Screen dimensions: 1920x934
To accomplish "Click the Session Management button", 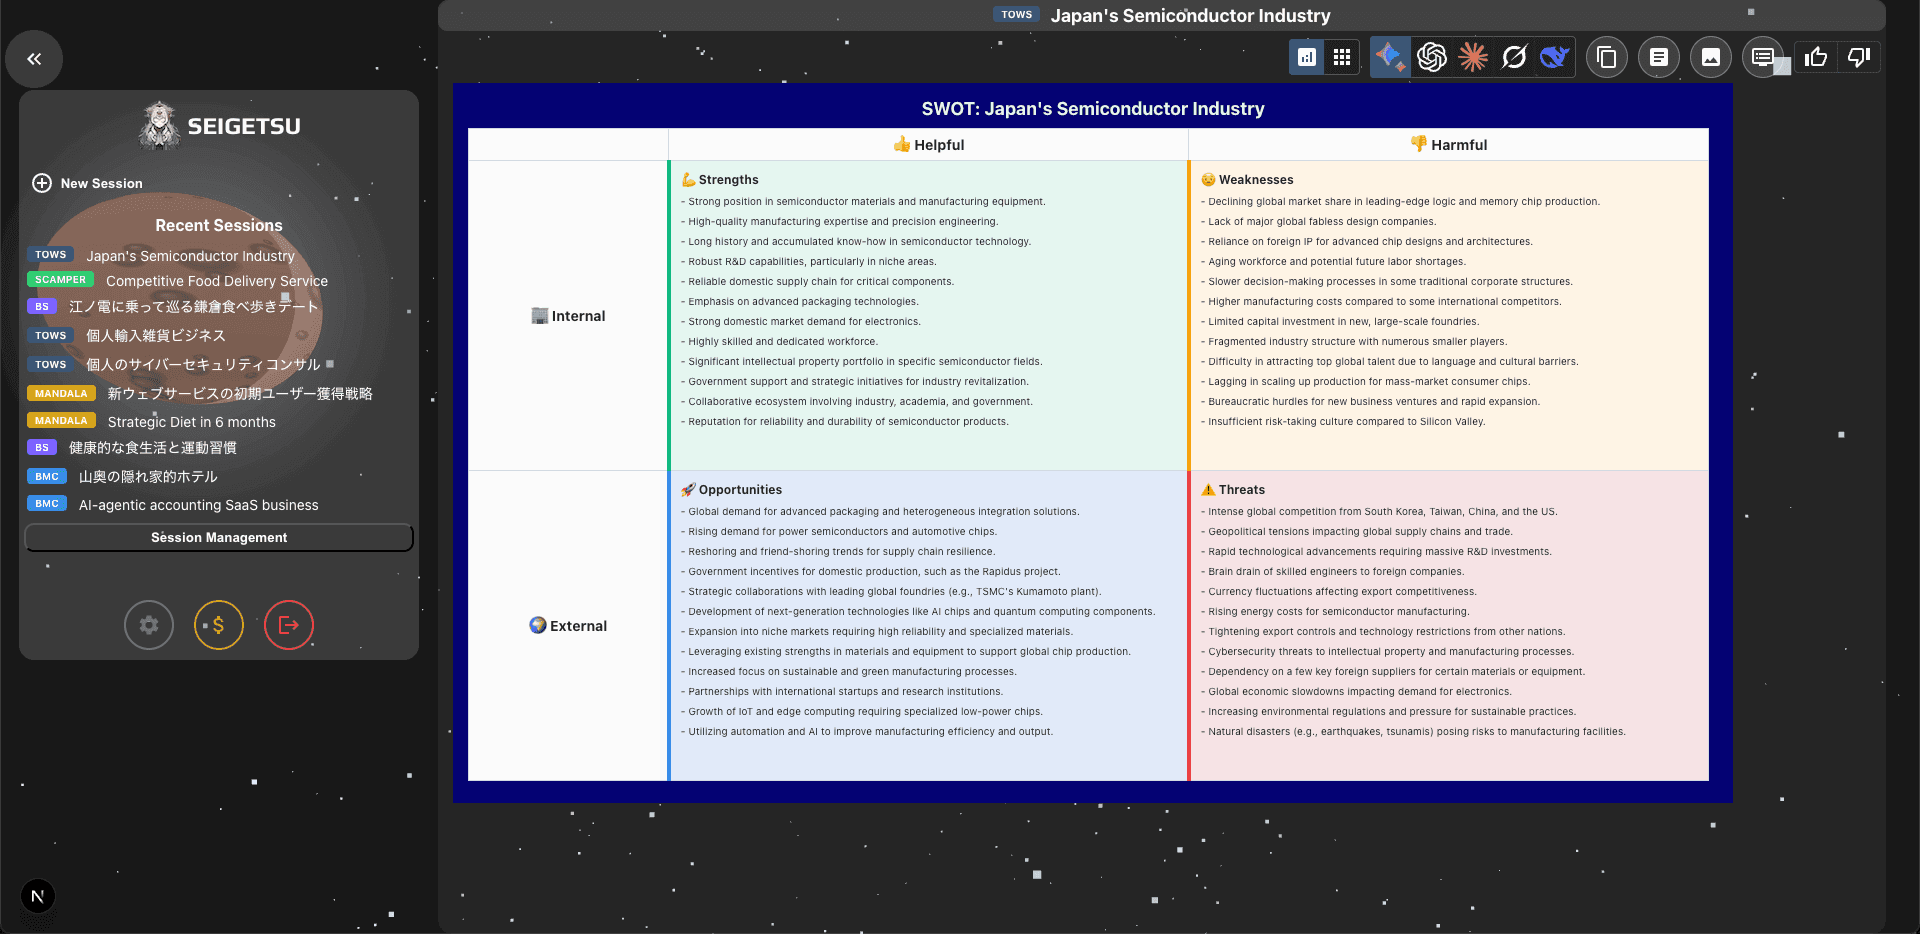I will 219,538.
